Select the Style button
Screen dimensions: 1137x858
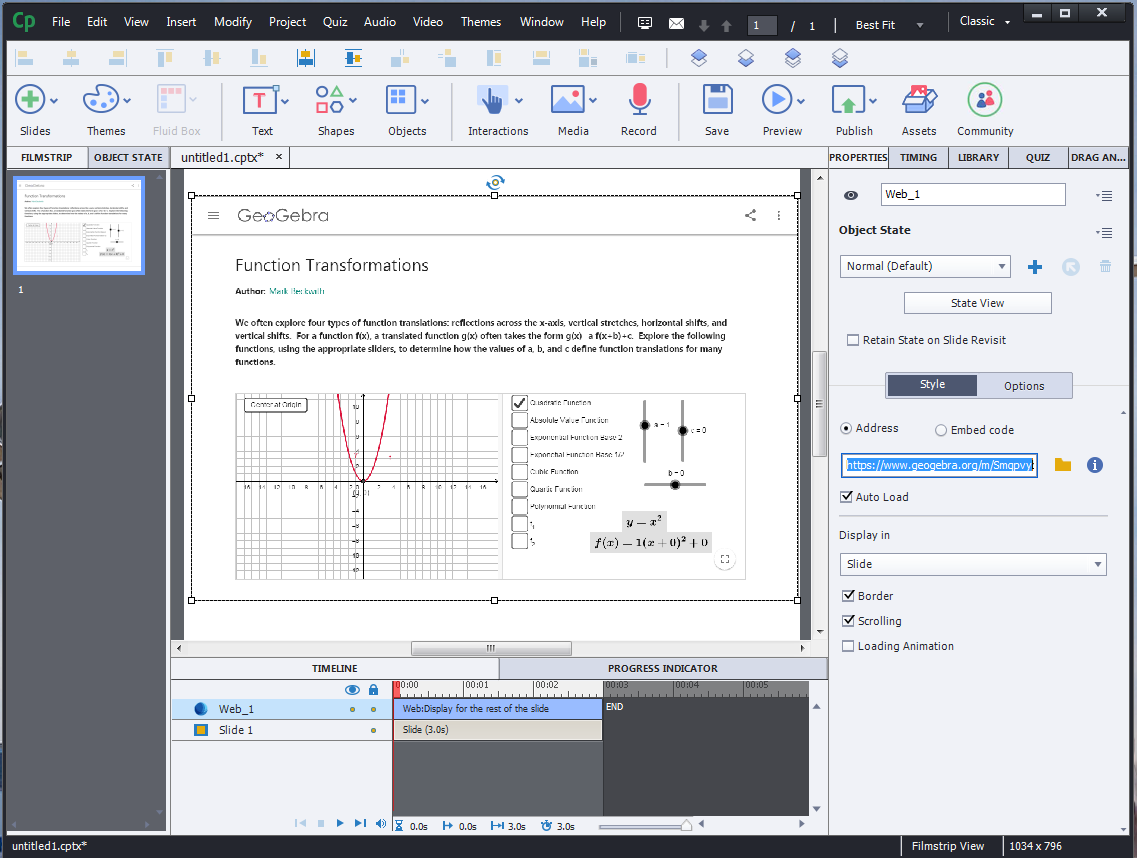932,385
